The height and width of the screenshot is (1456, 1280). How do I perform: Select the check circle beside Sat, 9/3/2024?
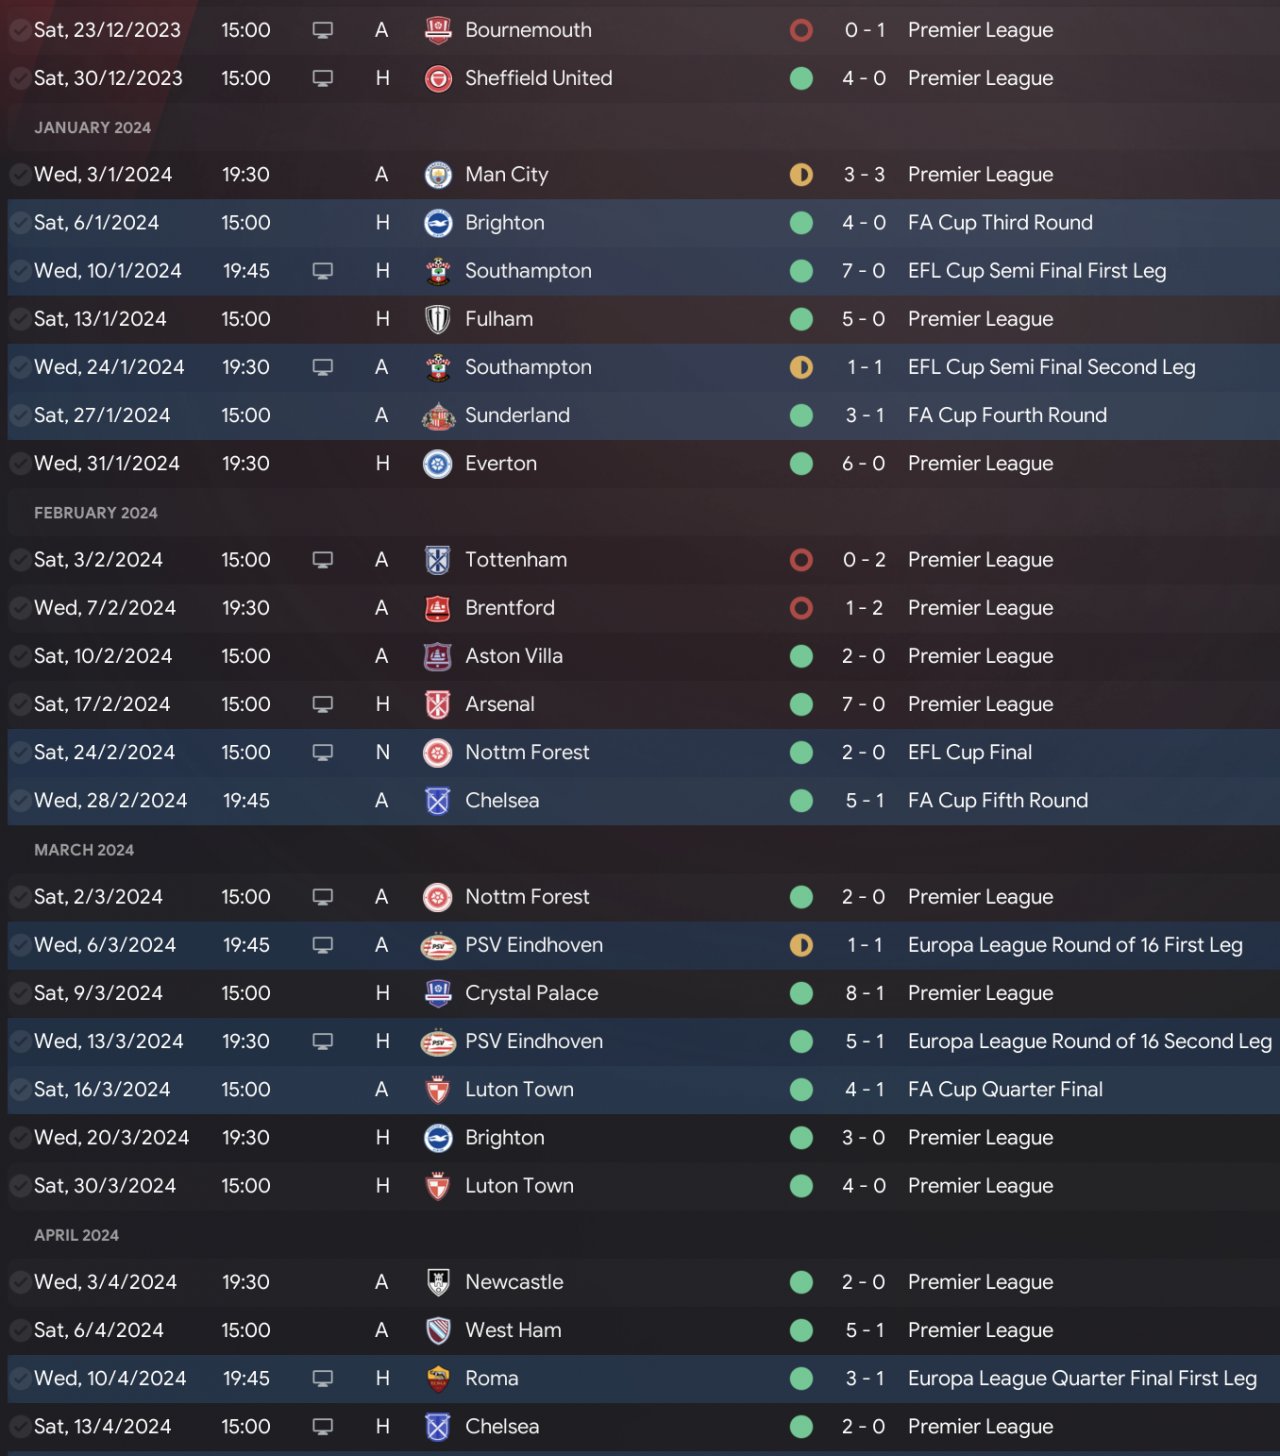[19, 993]
